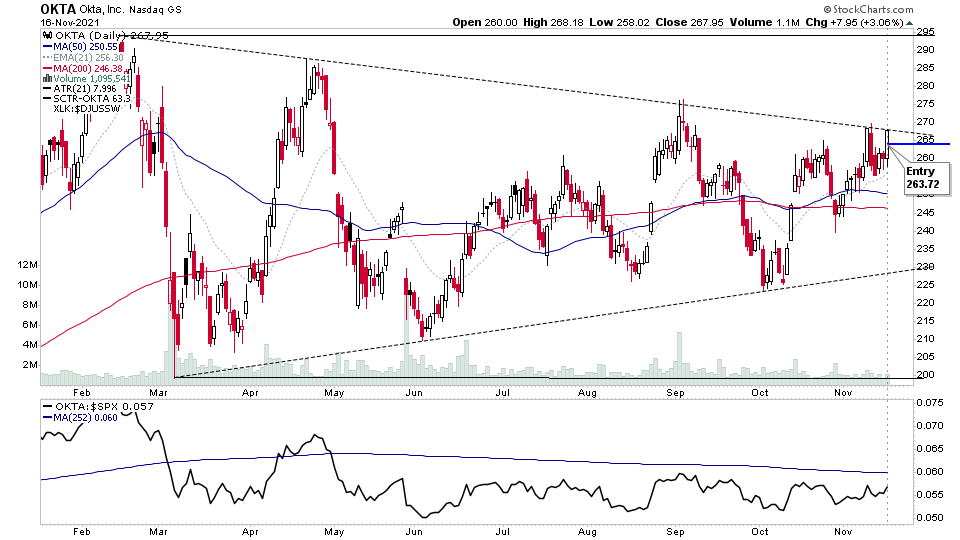Click the 0.065 ratio axis label
The image size is (960, 540).
pyautogui.click(x=929, y=449)
